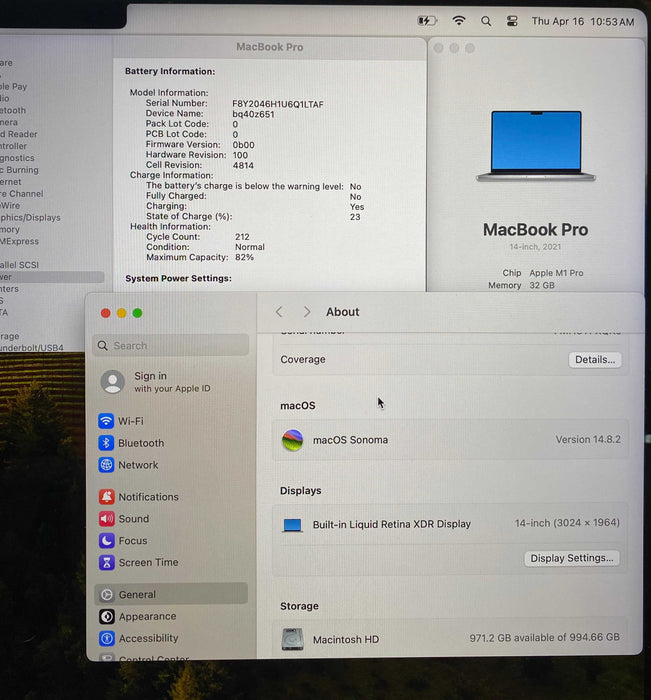Click battery serial number F8Y2046H1U6Q1LTAF
Screen dimensions: 651x700
pyautogui.click(x=278, y=104)
